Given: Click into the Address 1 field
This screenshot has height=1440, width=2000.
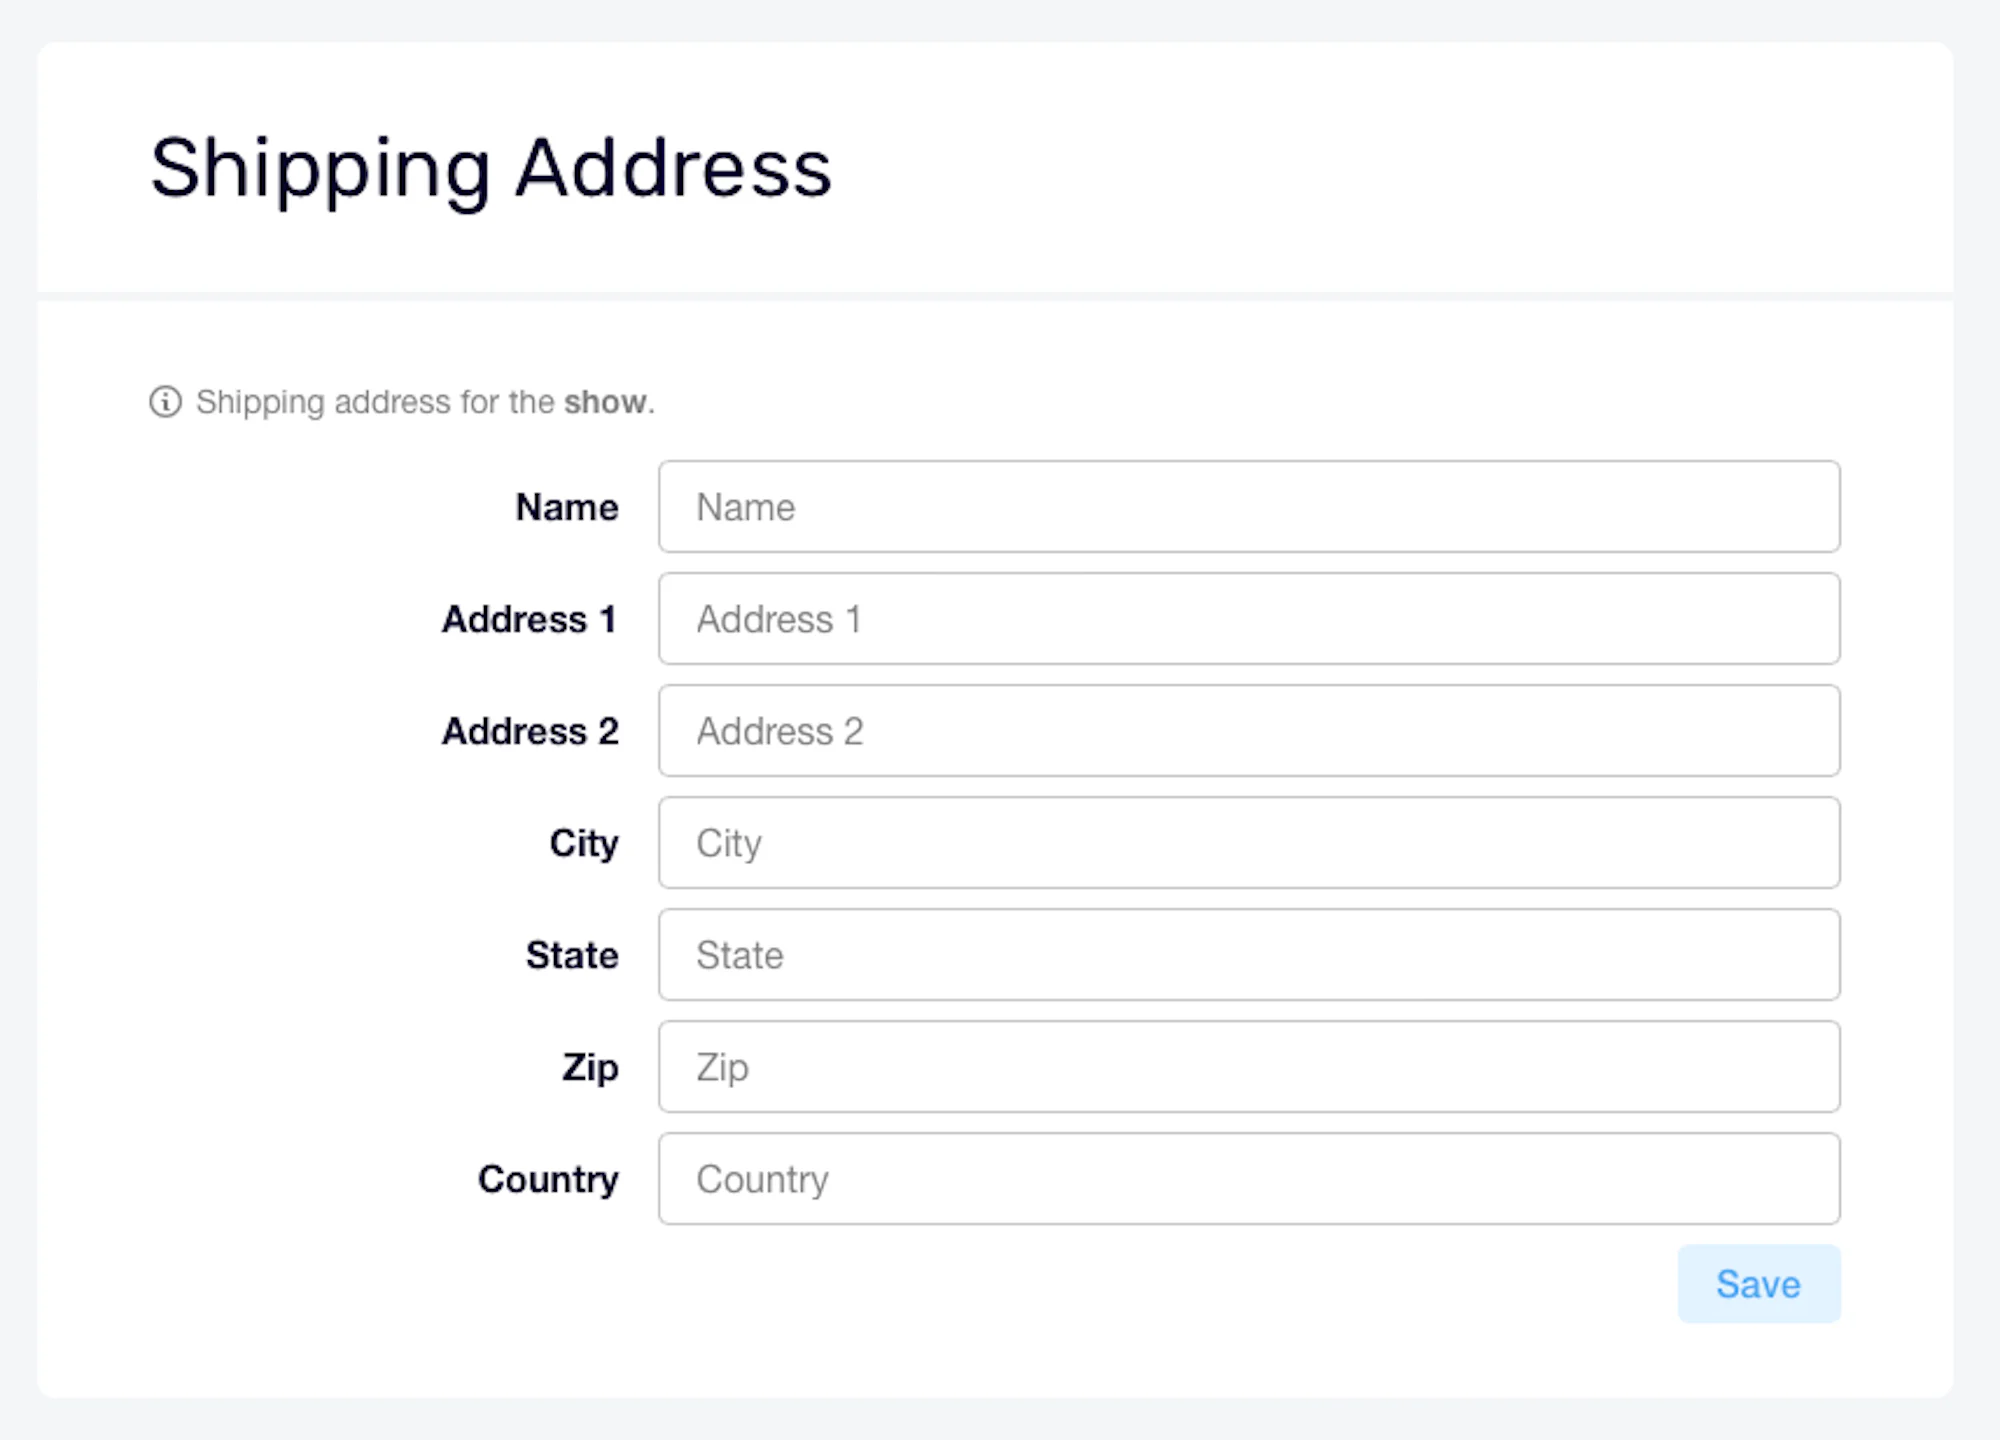Looking at the screenshot, I should 1249,619.
